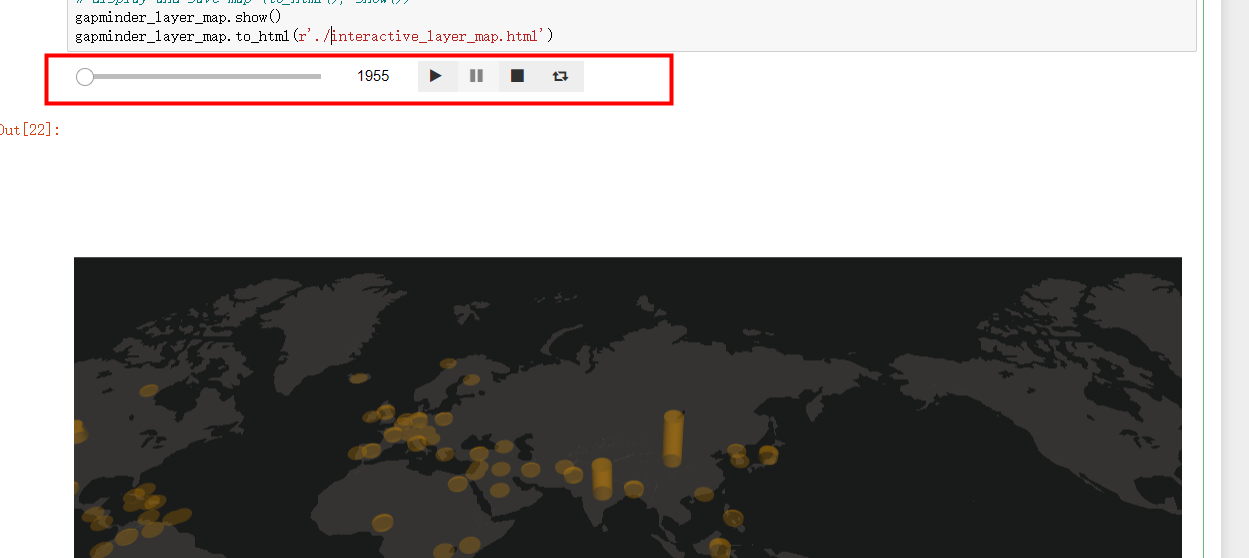
Task: Toggle the animation loop button
Action: pos(560,76)
